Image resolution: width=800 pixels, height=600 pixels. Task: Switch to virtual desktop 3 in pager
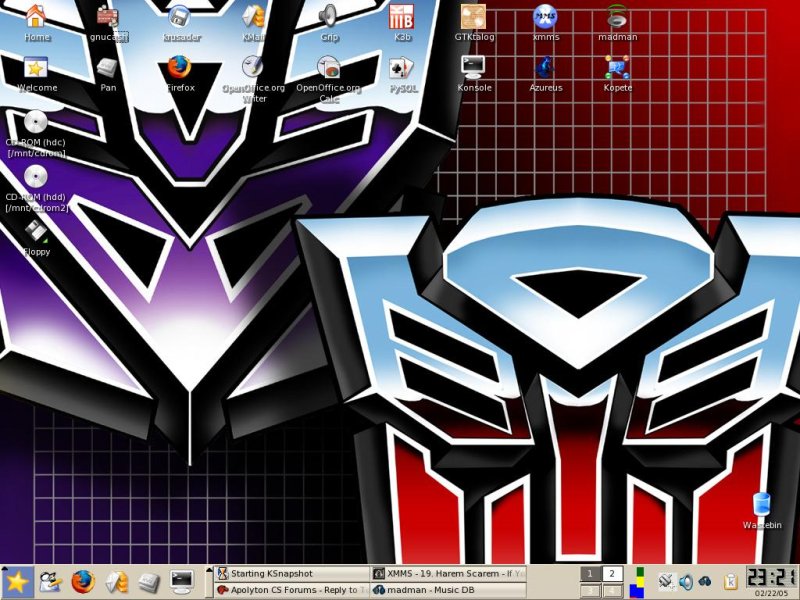[591, 590]
